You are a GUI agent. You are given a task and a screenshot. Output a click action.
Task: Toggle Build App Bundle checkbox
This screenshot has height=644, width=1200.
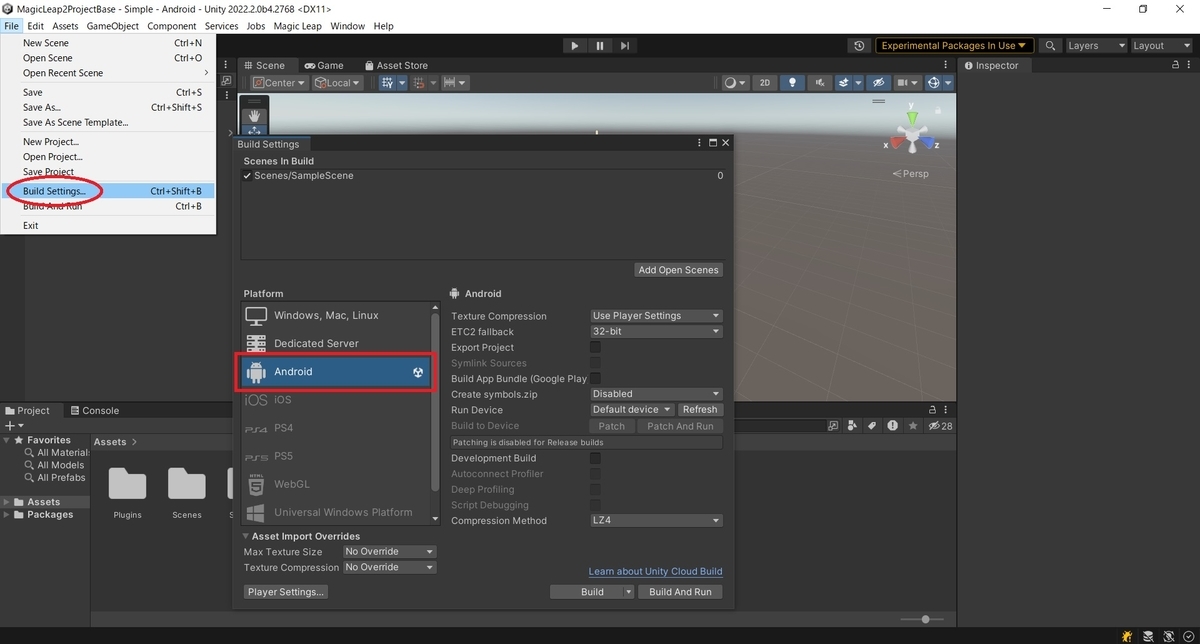click(595, 379)
